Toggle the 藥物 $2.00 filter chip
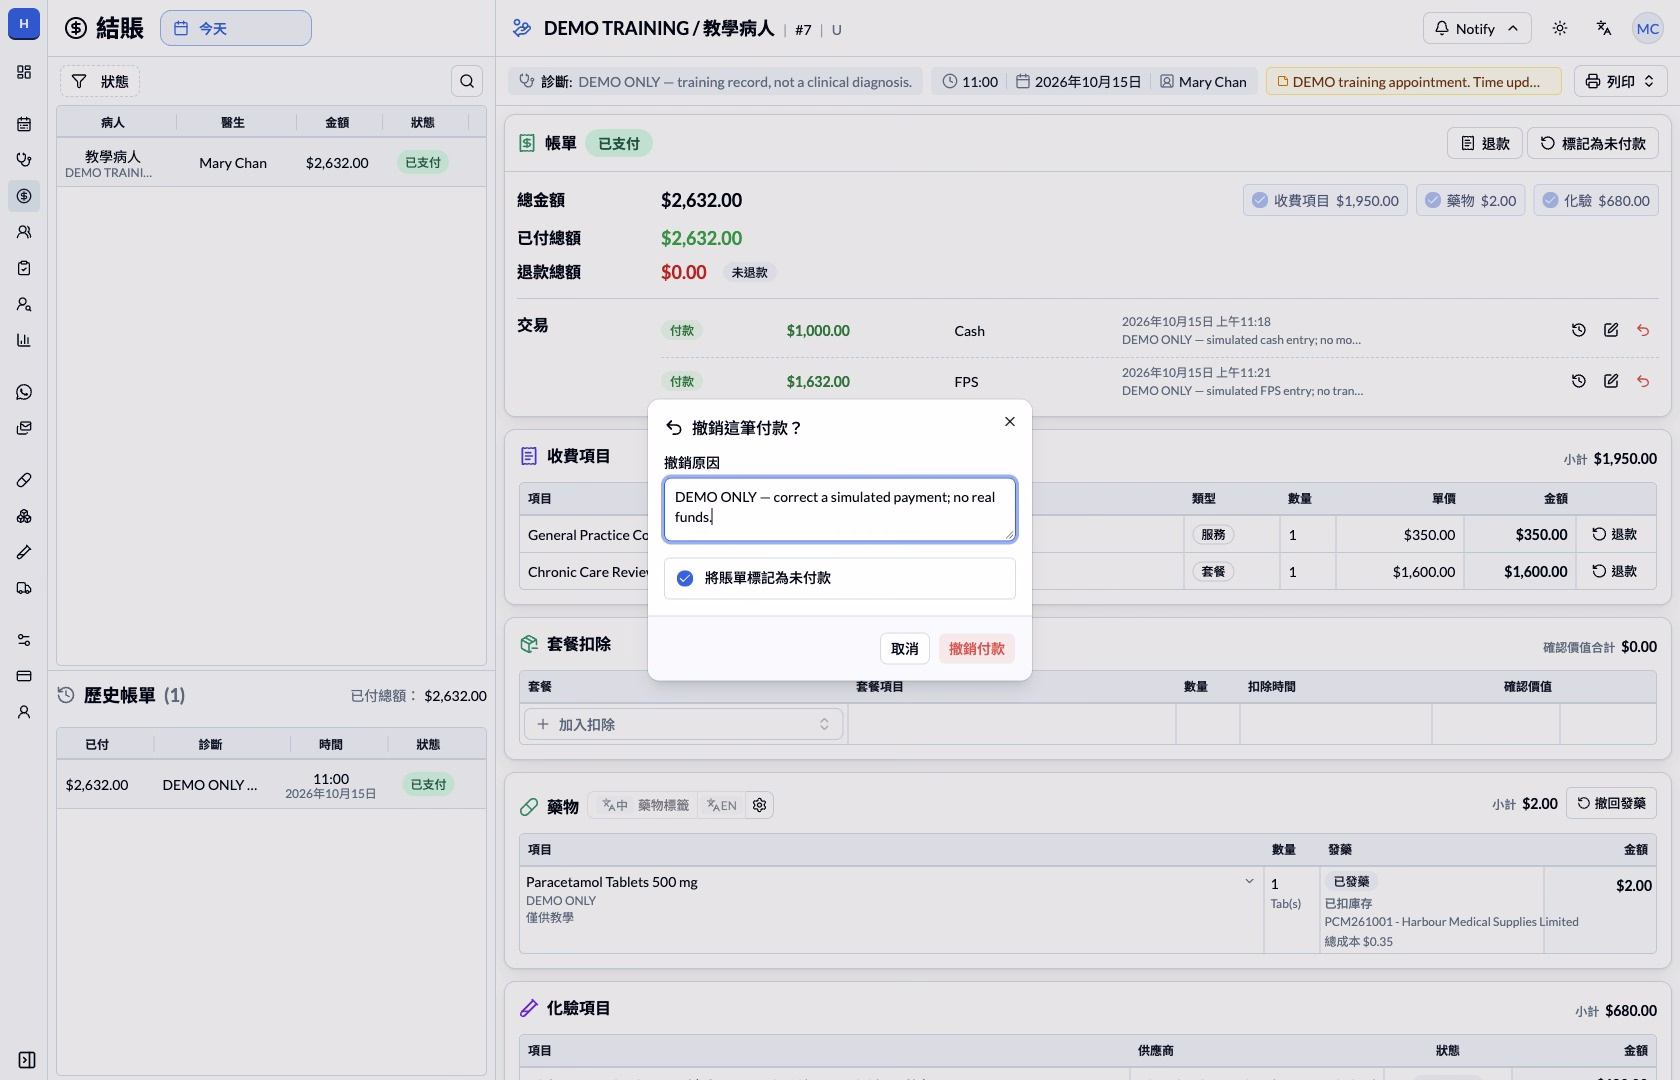This screenshot has width=1680, height=1080. pos(1470,200)
